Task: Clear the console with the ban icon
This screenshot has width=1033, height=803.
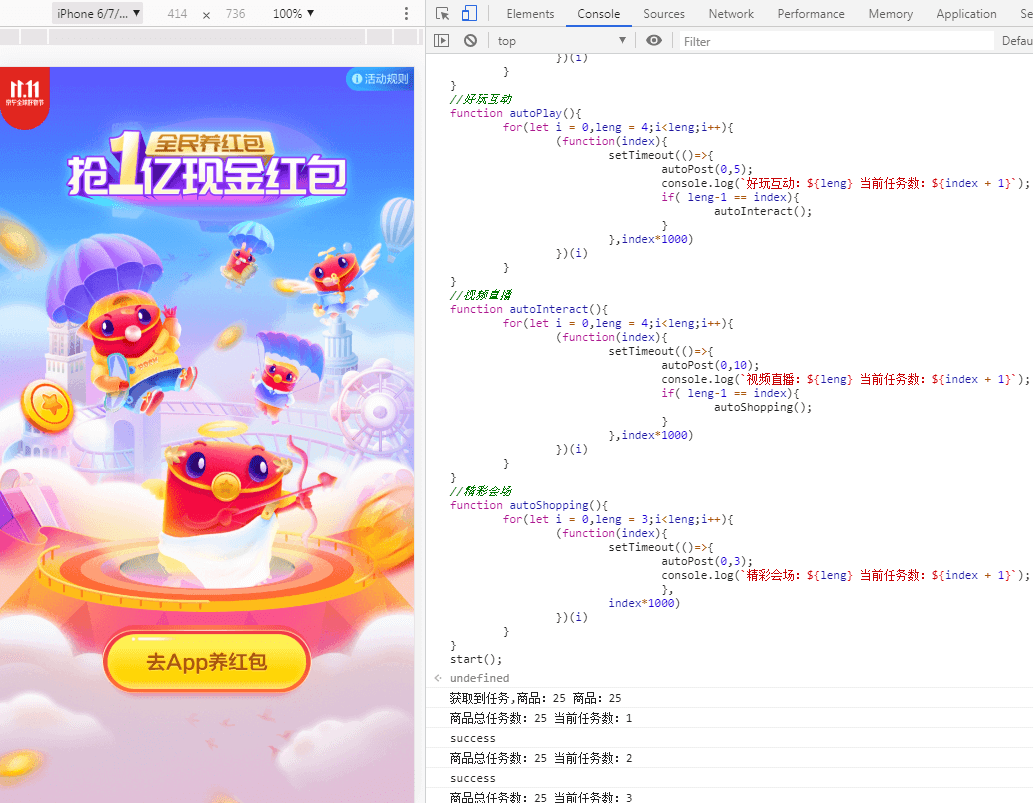Action: coord(470,41)
